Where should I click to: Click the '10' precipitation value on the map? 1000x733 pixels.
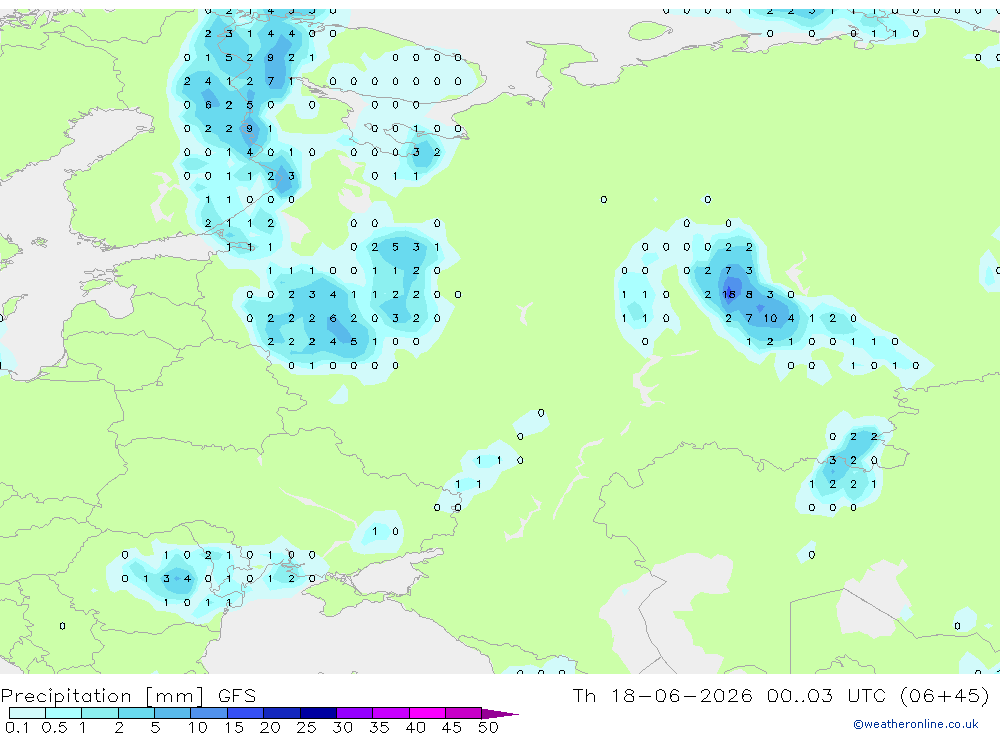point(770,318)
